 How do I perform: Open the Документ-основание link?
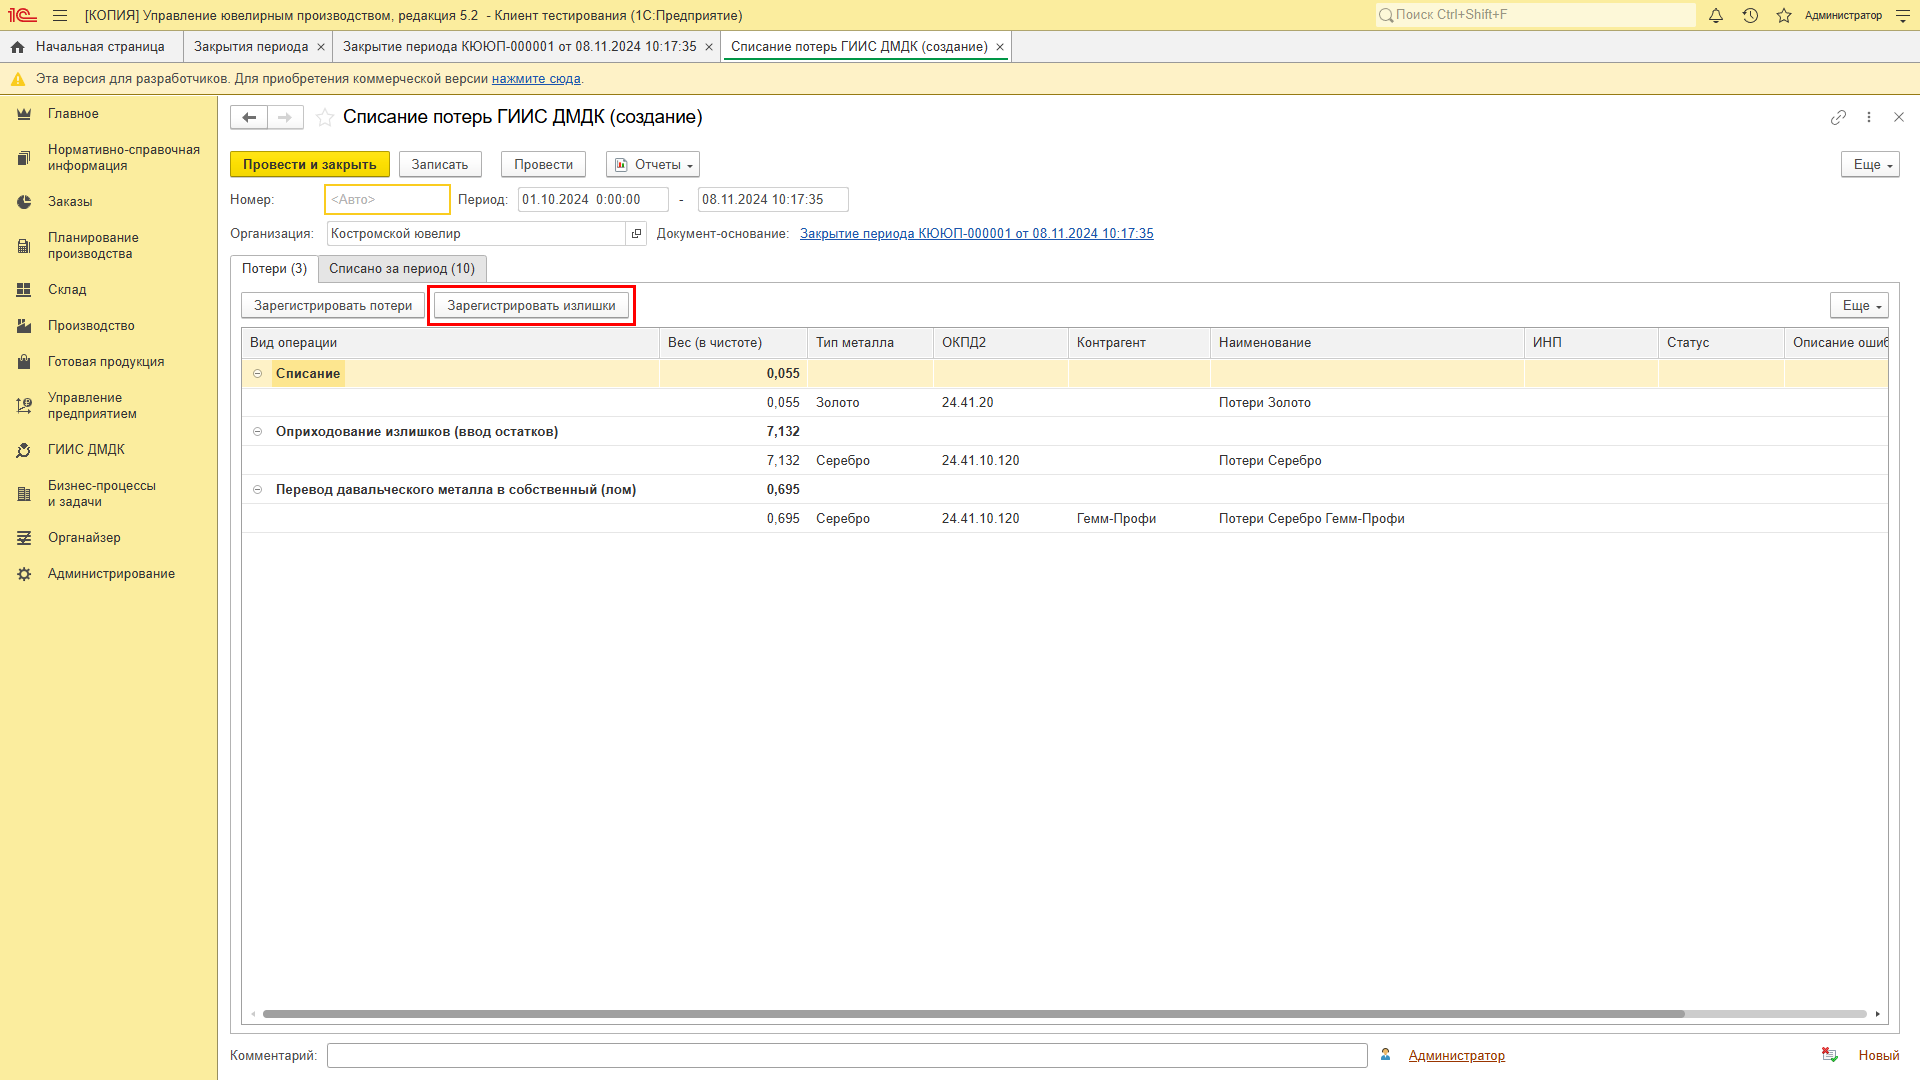977,234
